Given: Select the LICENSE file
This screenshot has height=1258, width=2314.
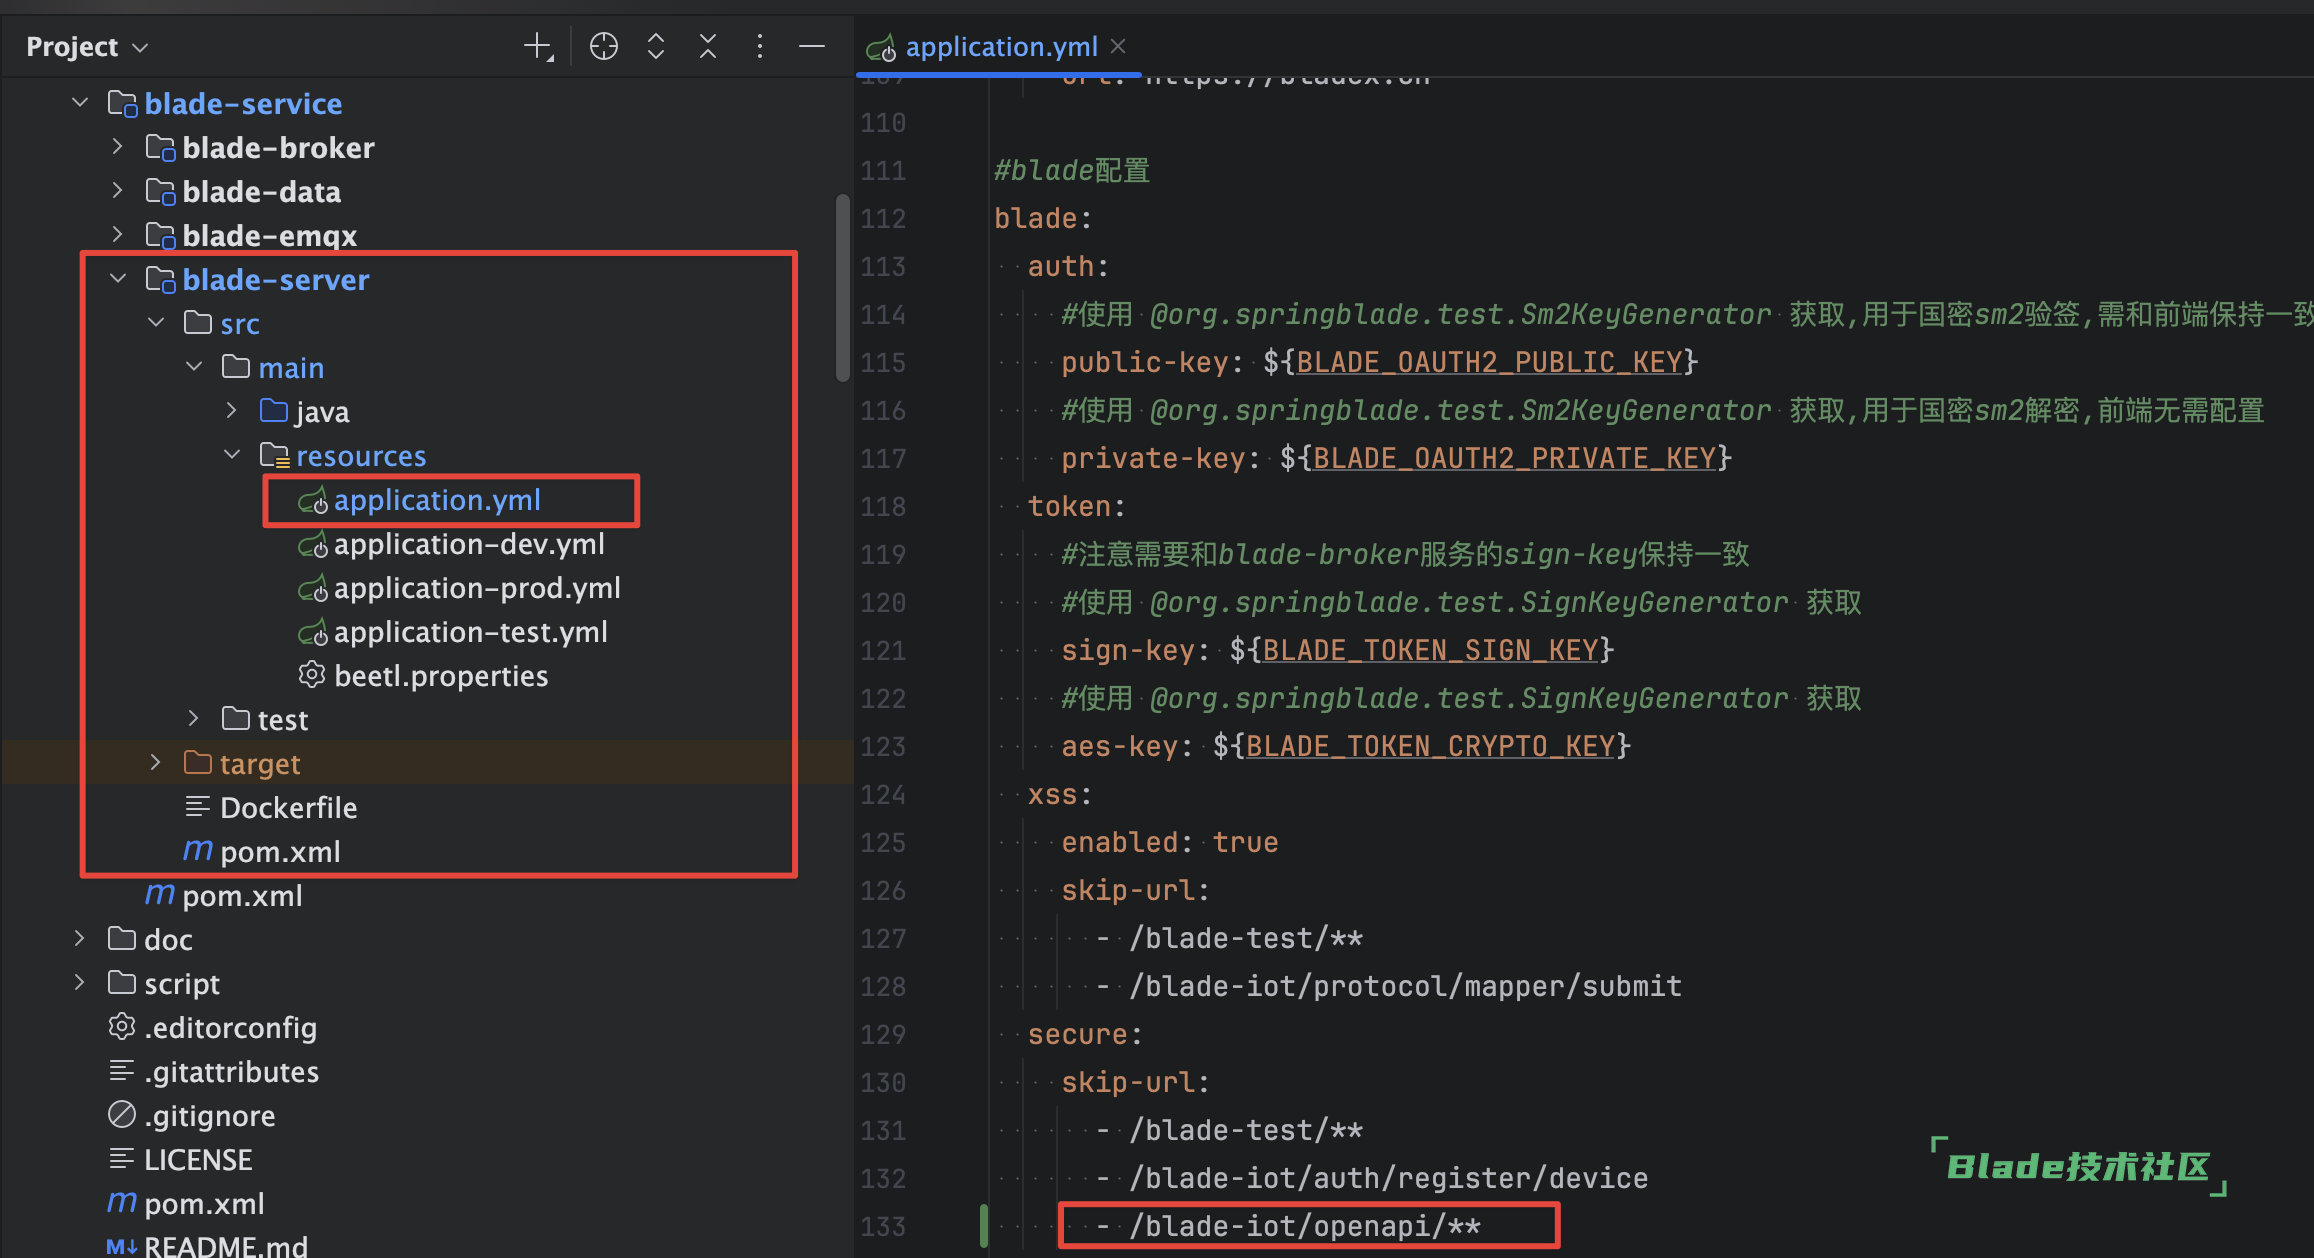Looking at the screenshot, I should coord(198,1160).
